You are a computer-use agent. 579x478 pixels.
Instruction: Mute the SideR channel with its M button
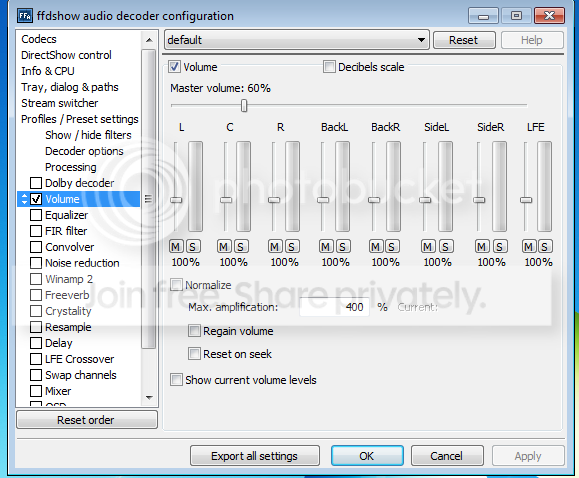pyautogui.click(x=482, y=246)
